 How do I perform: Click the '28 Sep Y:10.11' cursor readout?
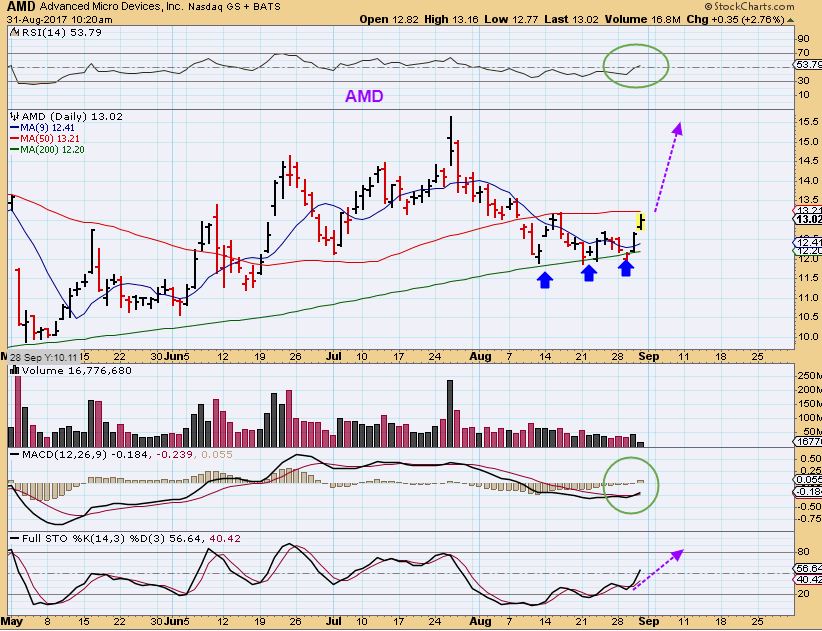pyautogui.click(x=44, y=357)
